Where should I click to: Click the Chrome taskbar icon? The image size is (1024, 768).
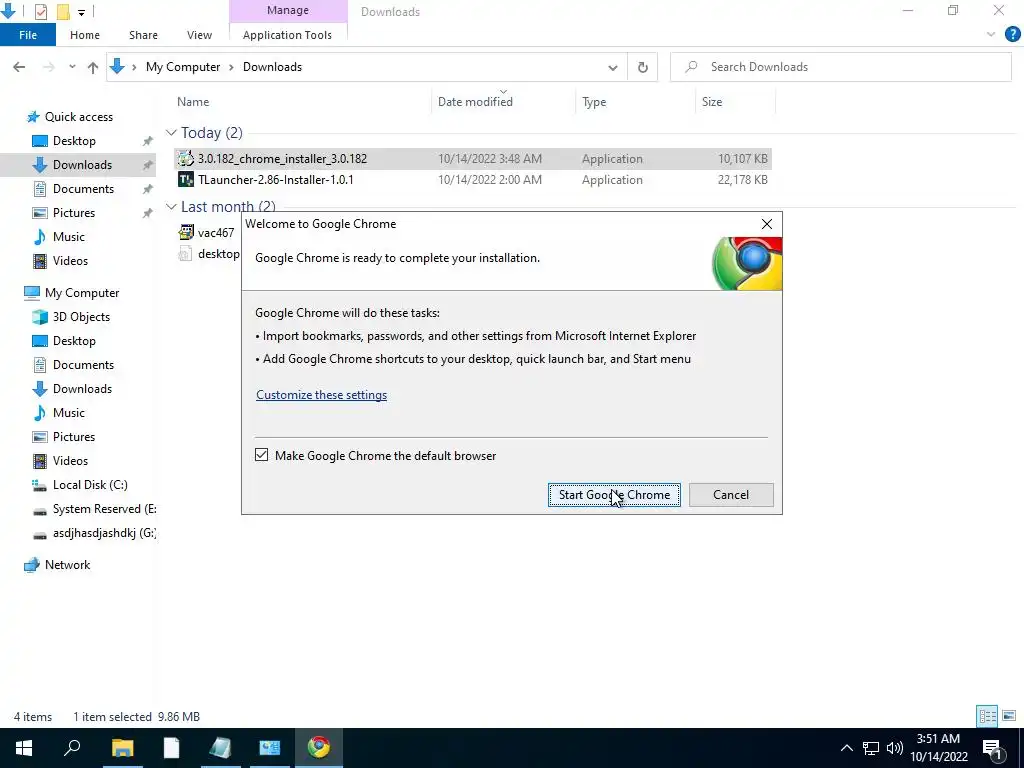[319, 747]
